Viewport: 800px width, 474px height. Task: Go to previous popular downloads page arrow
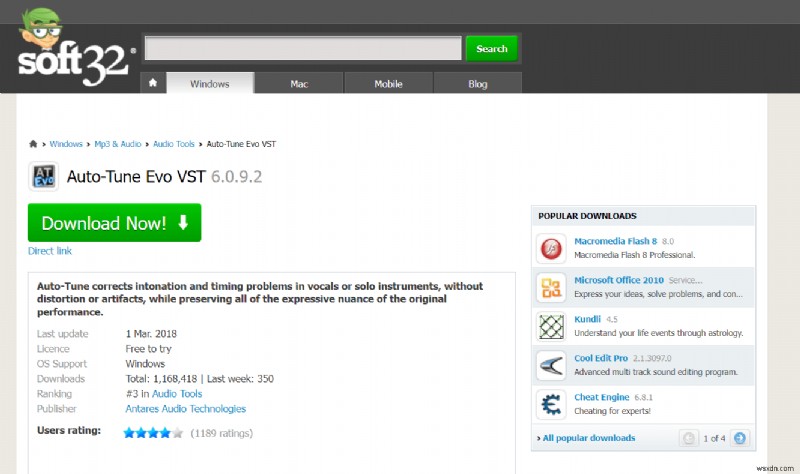click(688, 438)
